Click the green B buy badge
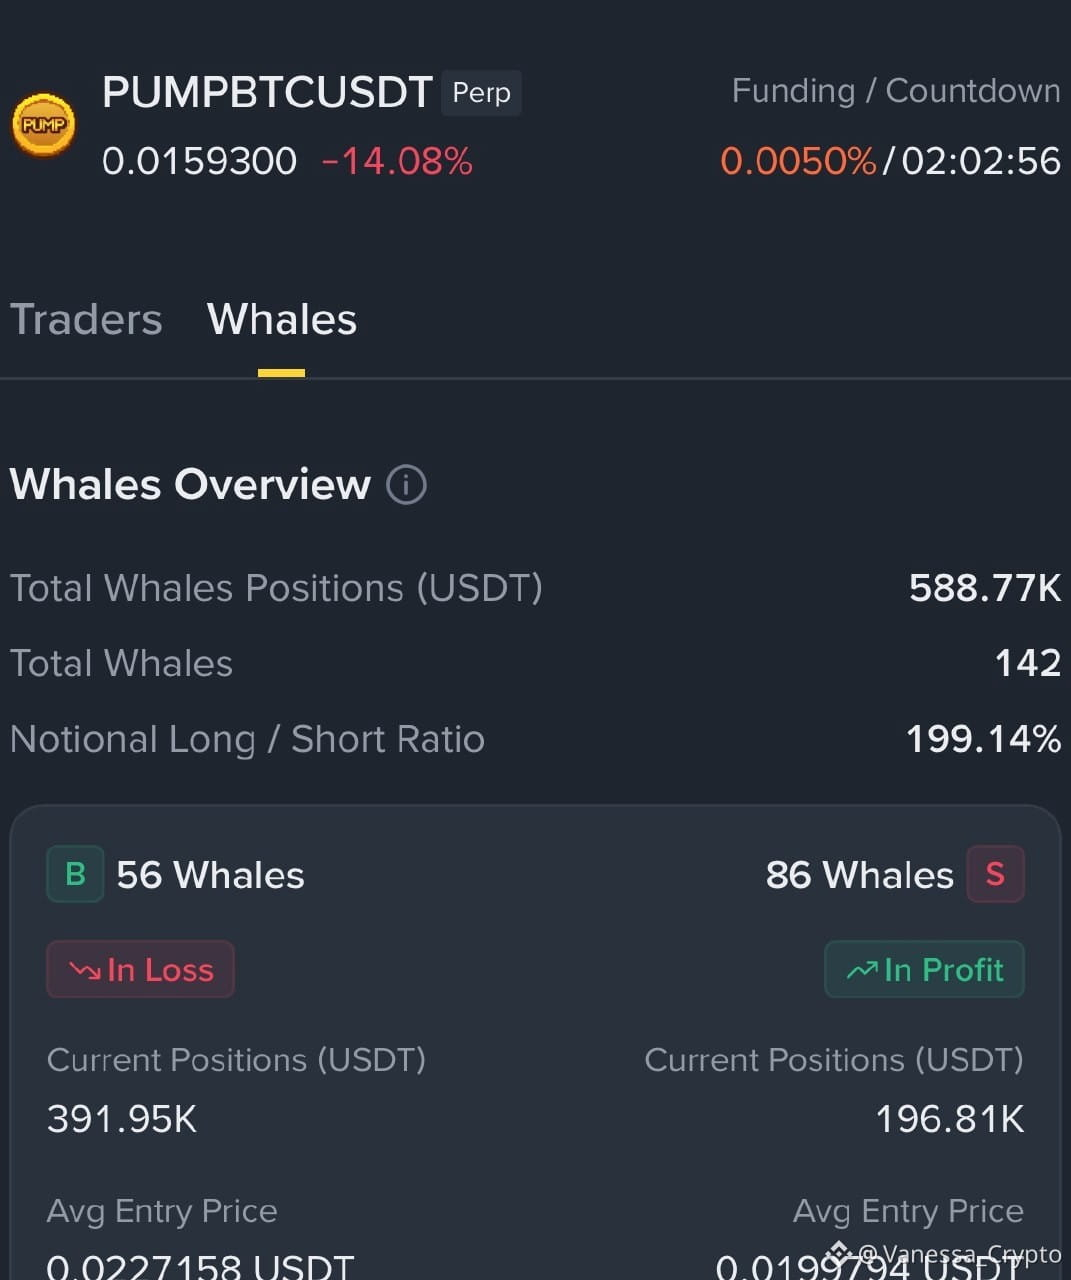Viewport: 1071px width, 1280px height. (75, 874)
